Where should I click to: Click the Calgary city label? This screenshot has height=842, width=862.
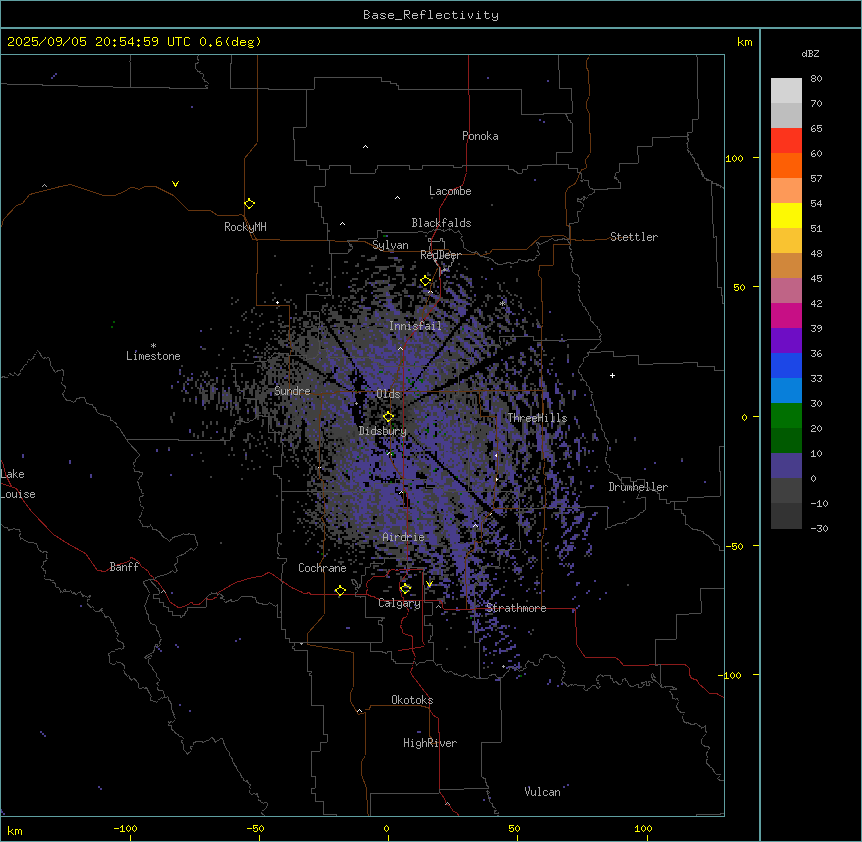click(399, 603)
